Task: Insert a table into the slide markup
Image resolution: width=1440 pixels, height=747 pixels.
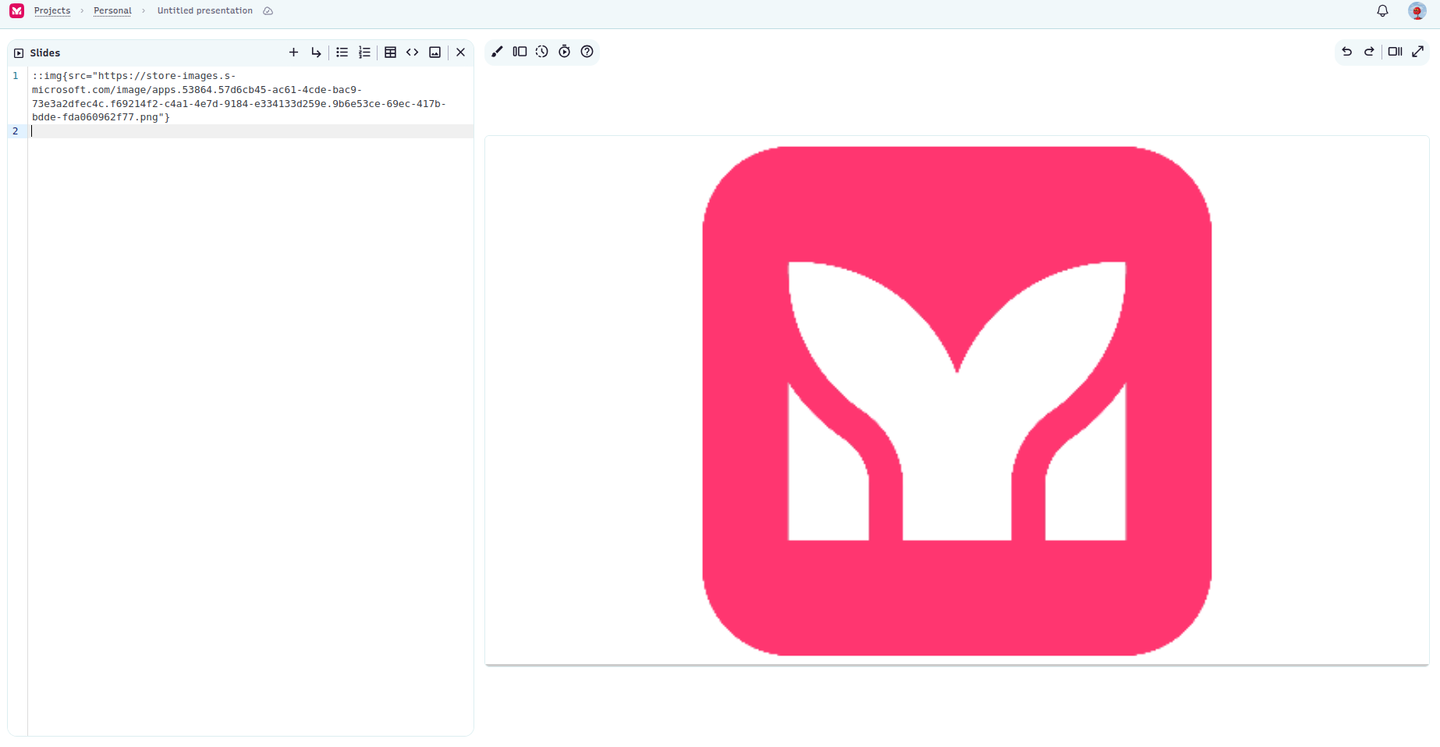Action: point(390,52)
